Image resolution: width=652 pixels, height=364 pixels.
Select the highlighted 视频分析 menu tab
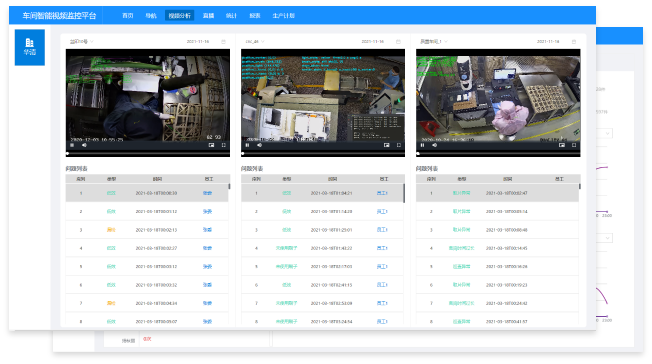click(x=180, y=16)
